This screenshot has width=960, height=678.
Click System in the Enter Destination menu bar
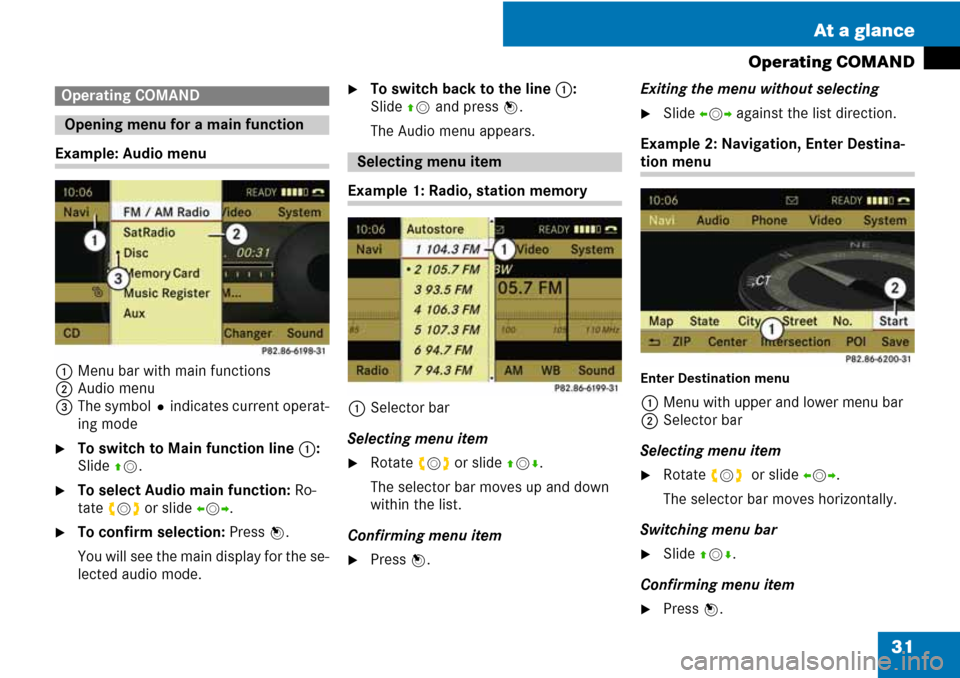pos(885,220)
